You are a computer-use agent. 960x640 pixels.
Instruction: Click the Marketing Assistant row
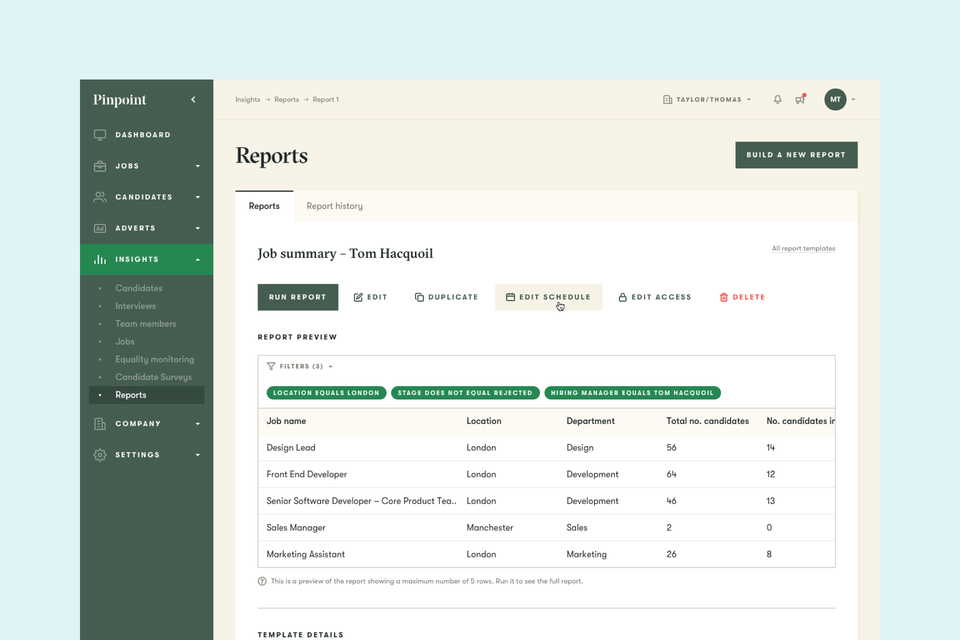pos(546,554)
